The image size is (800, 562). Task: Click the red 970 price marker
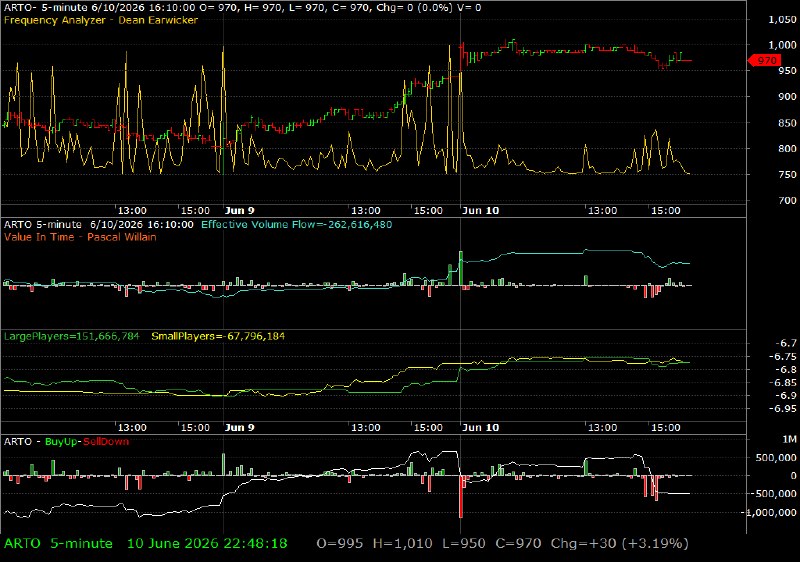pyautogui.click(x=764, y=61)
